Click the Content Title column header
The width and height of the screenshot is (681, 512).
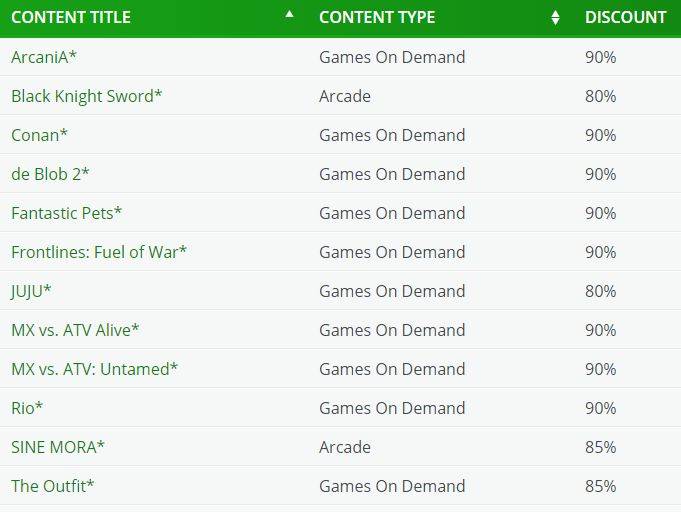click(71, 17)
